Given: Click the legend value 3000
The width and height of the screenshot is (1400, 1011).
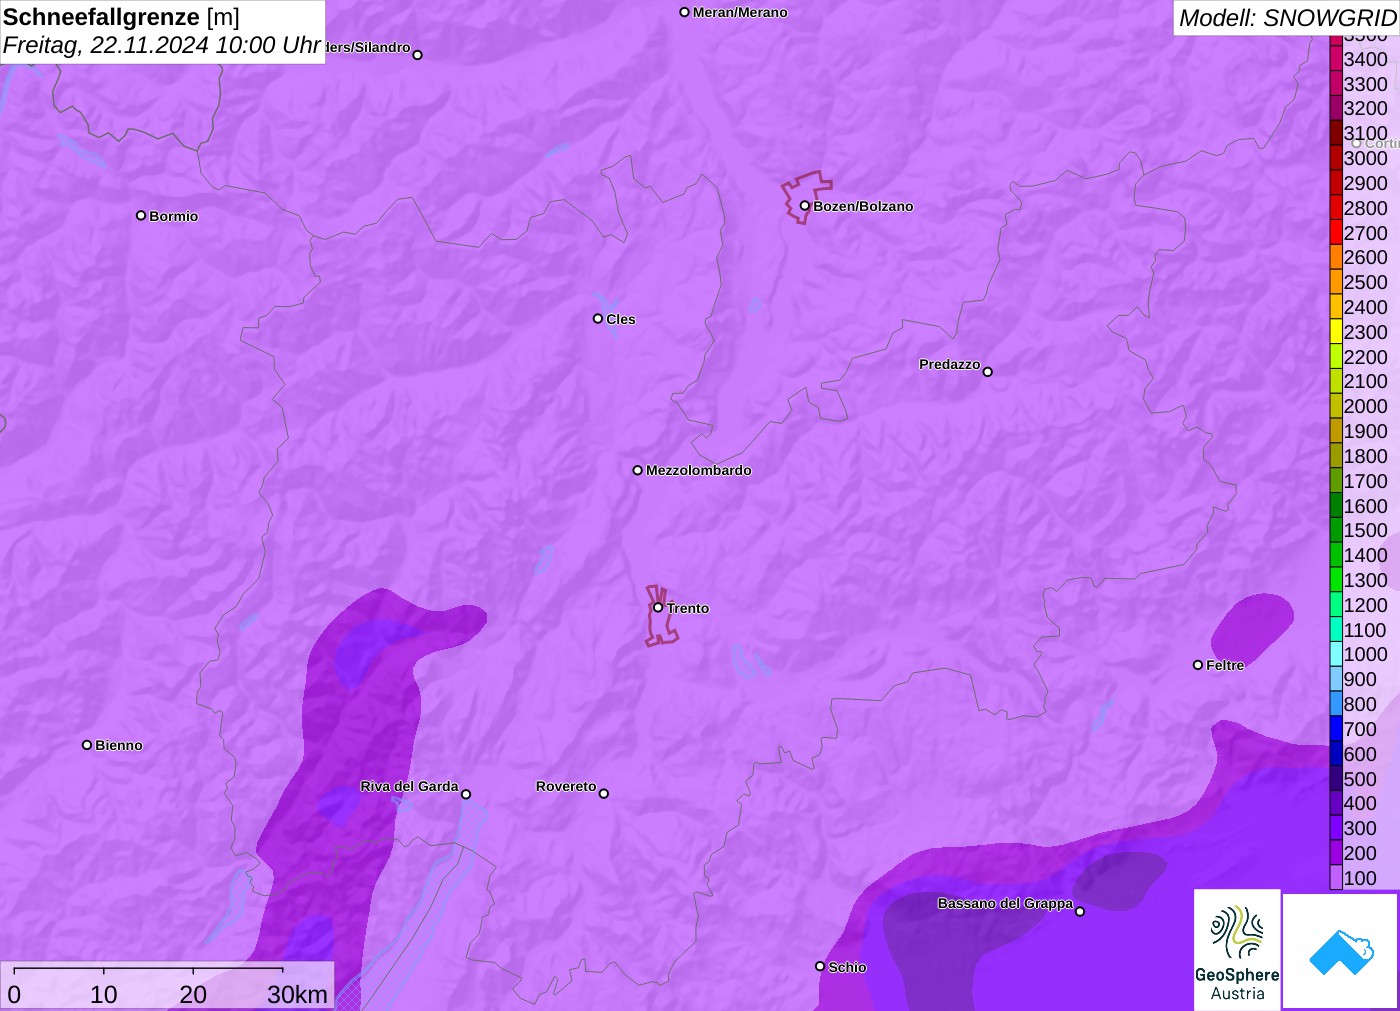Looking at the screenshot, I should point(1365,158).
